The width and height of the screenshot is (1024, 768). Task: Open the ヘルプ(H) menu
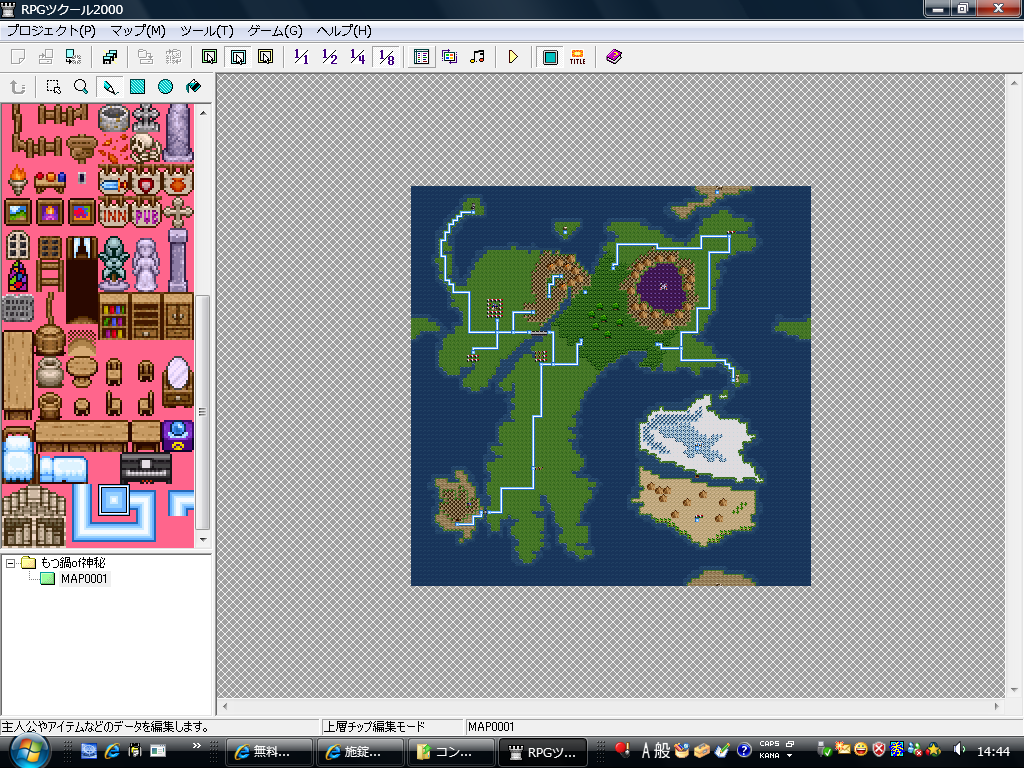[344, 31]
